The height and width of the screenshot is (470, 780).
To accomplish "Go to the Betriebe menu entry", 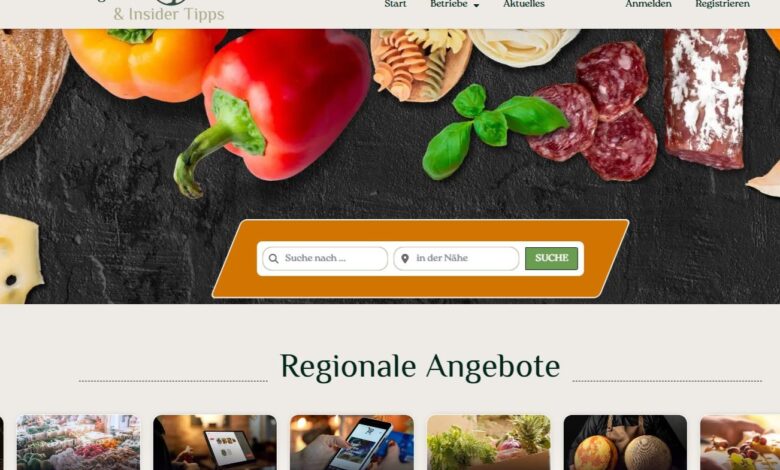I will point(449,4).
